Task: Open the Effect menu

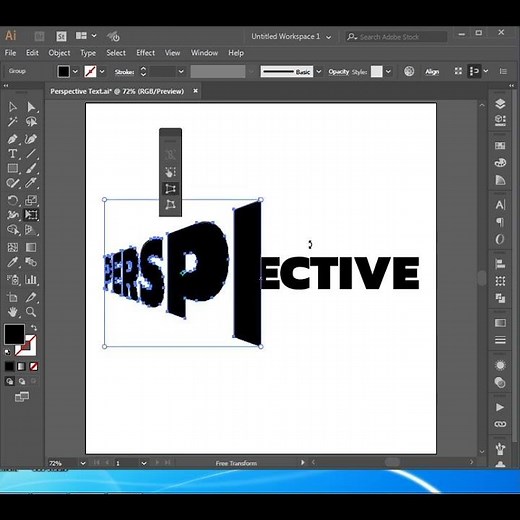Action: point(145,53)
